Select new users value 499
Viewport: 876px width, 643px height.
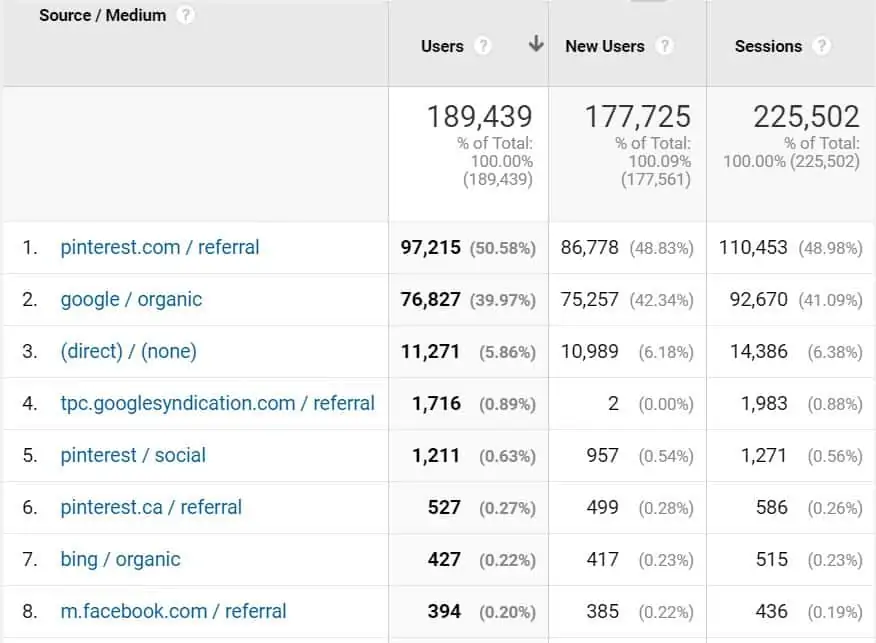pyautogui.click(x=602, y=507)
